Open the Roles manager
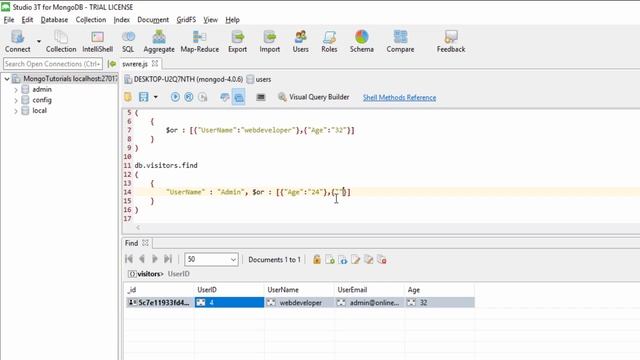The image size is (640, 360). pos(329,41)
